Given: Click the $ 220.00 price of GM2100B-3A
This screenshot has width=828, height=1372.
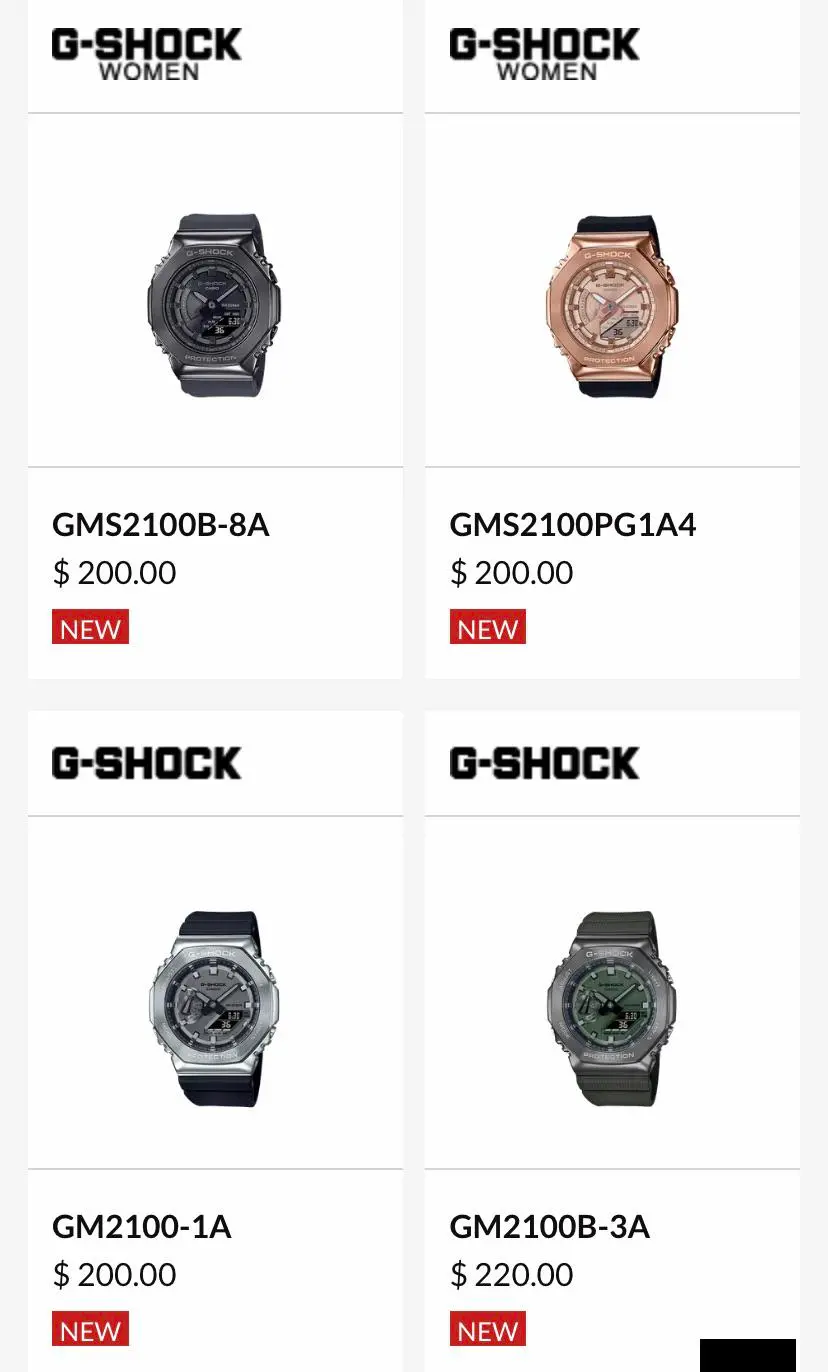Looking at the screenshot, I should click(x=511, y=1275).
